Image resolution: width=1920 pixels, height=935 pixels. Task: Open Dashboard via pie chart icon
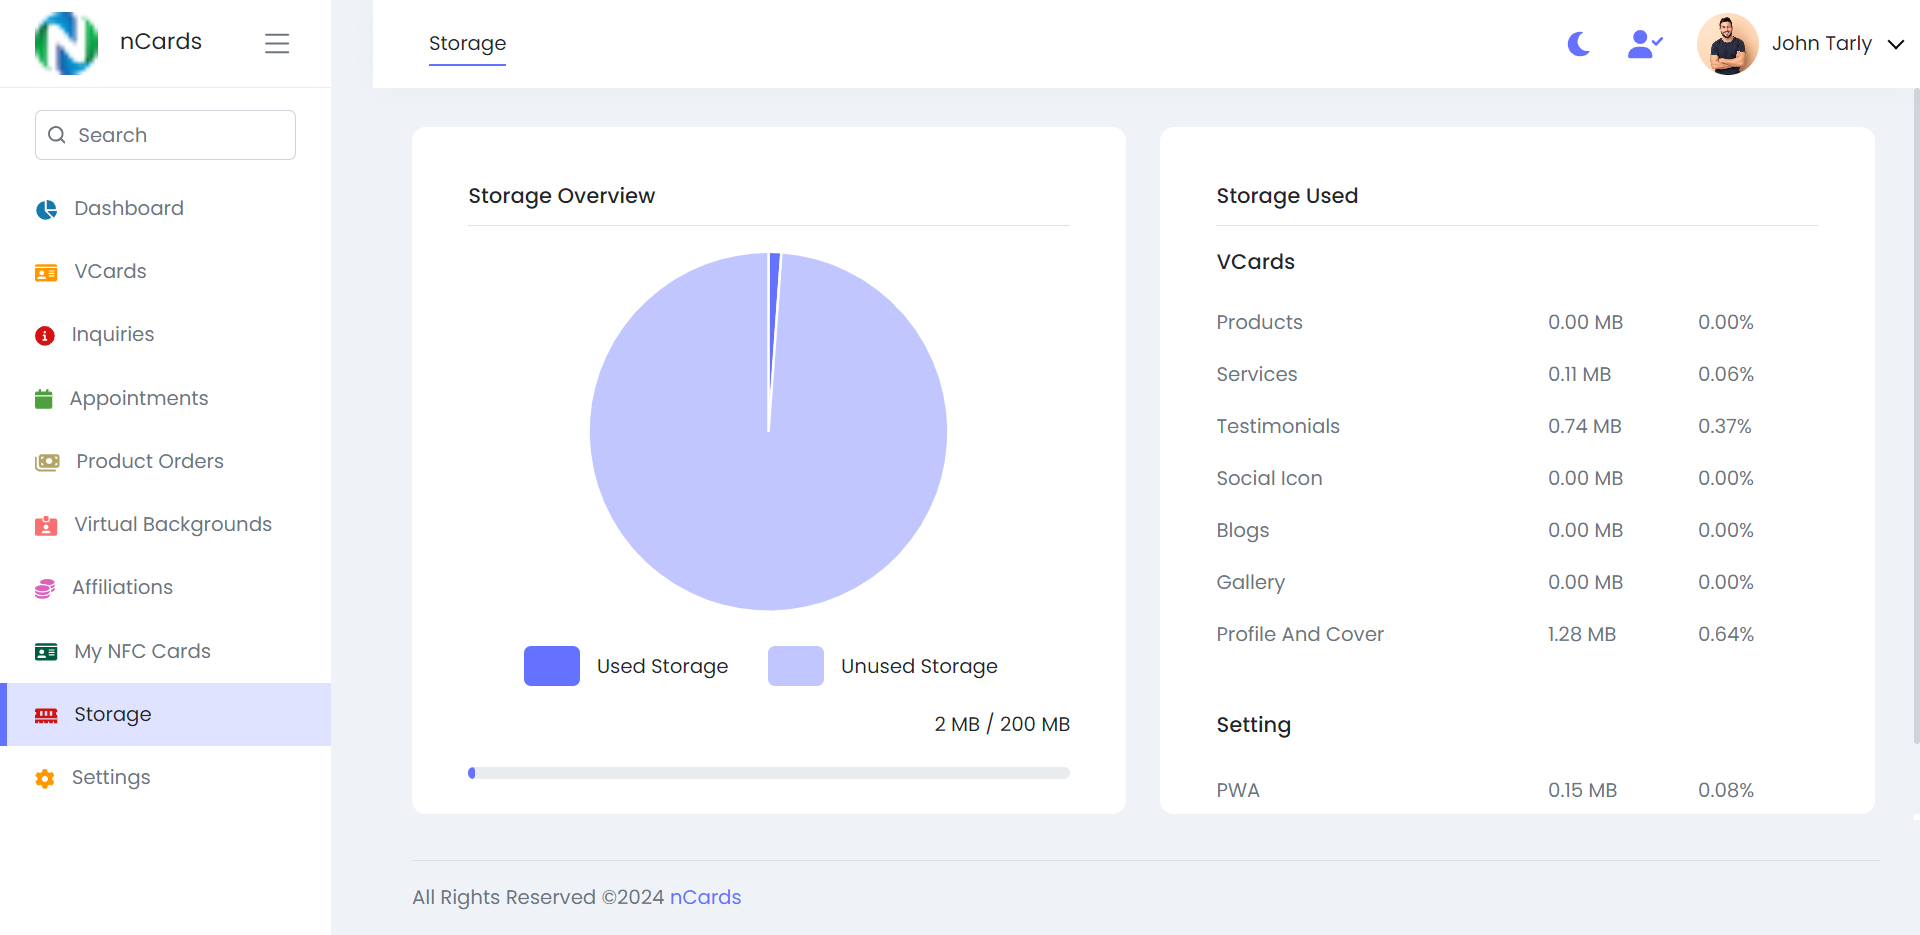tap(46, 209)
